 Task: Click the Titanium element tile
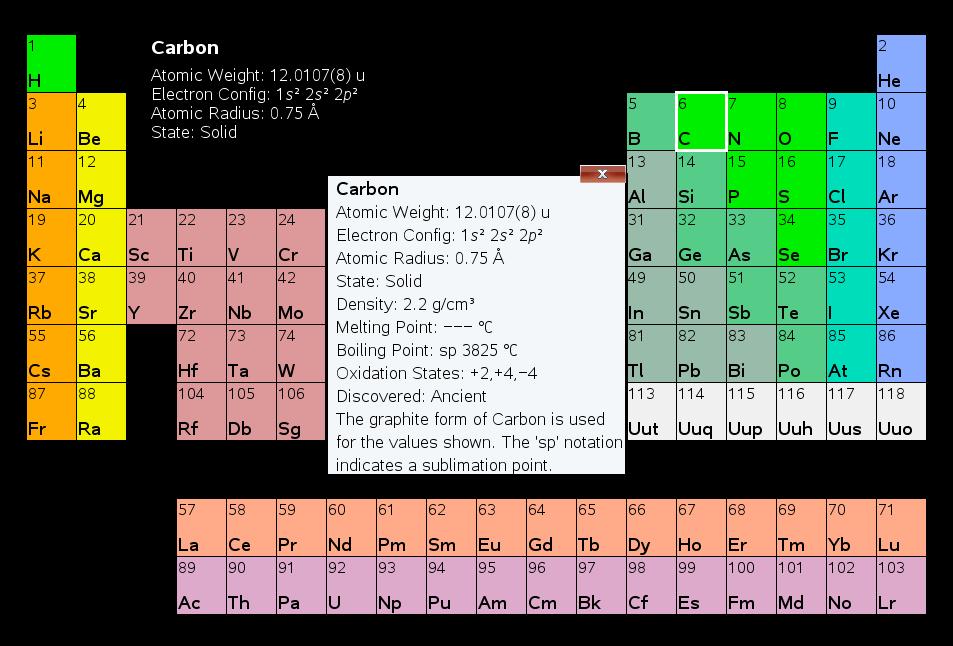pos(201,237)
